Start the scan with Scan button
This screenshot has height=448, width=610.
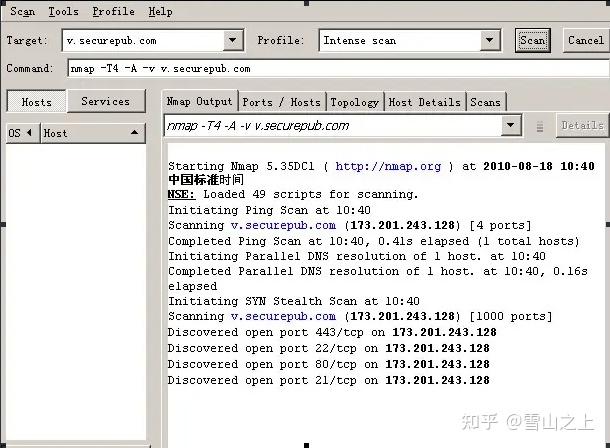coord(533,40)
